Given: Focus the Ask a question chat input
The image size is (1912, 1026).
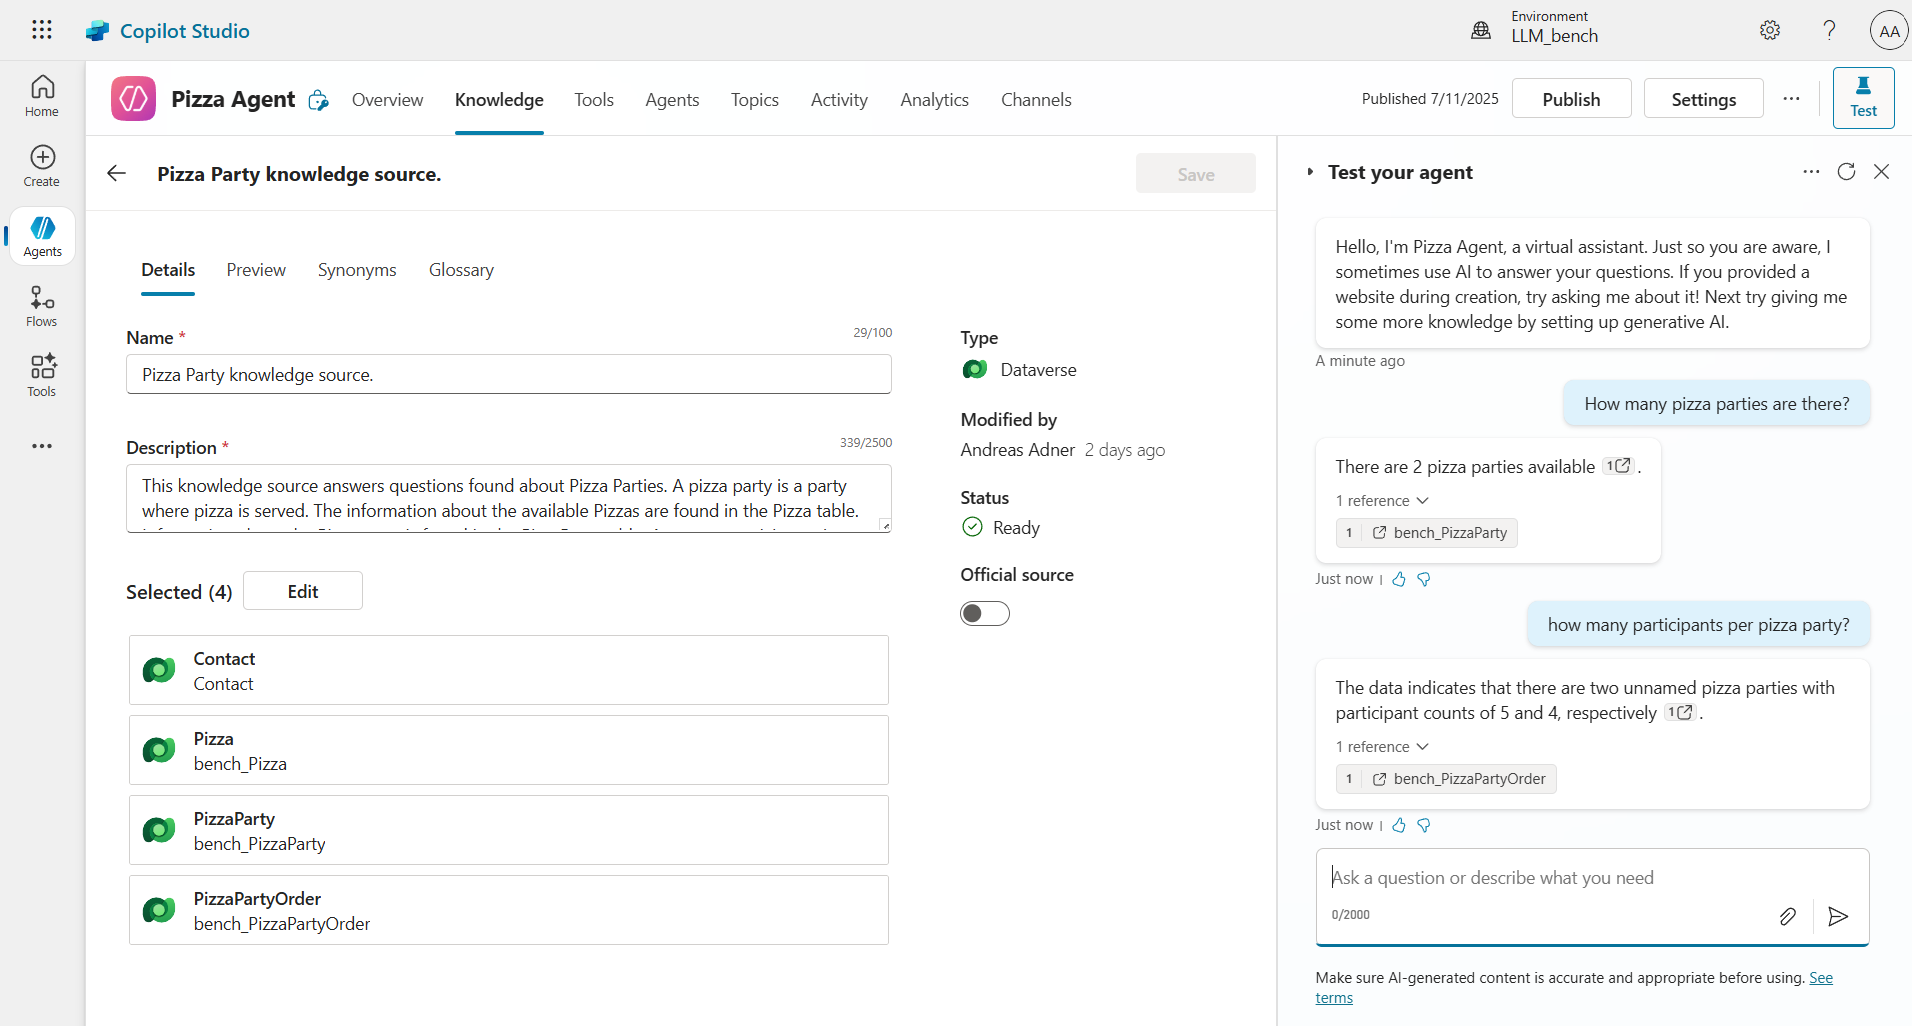Looking at the screenshot, I should [x=1592, y=878].
